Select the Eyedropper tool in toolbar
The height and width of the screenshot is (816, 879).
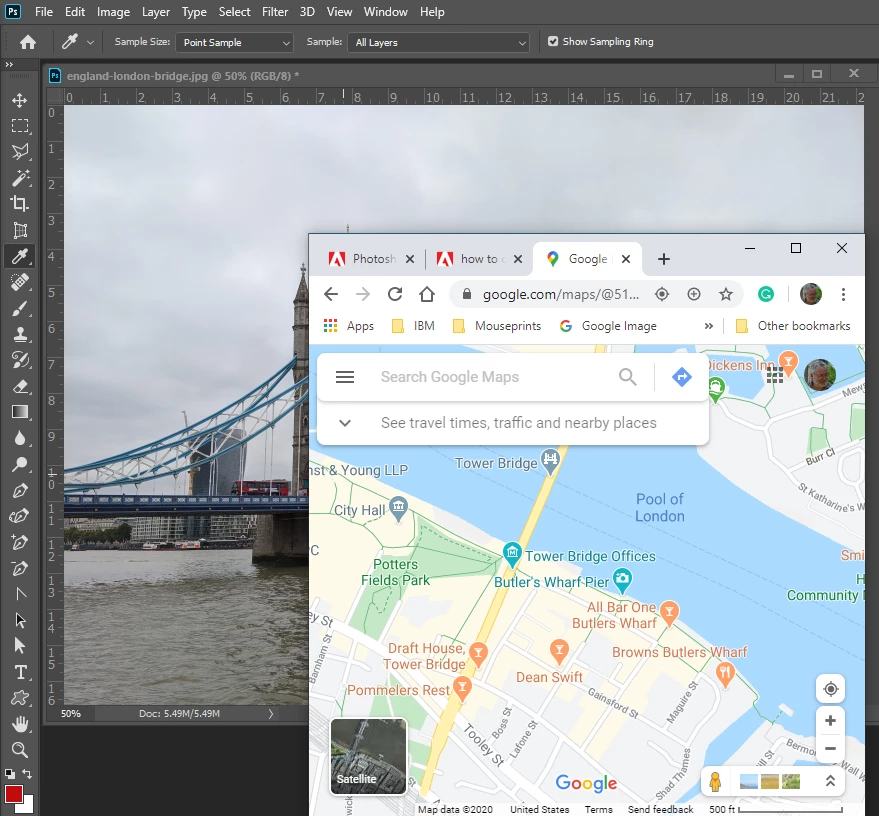20,256
